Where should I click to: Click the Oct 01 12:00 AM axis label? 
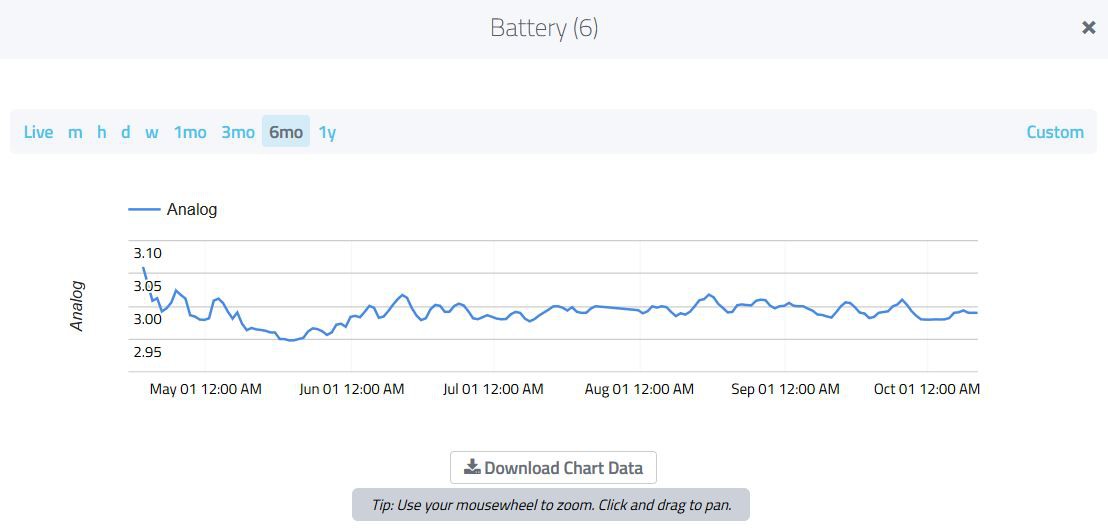click(x=926, y=389)
